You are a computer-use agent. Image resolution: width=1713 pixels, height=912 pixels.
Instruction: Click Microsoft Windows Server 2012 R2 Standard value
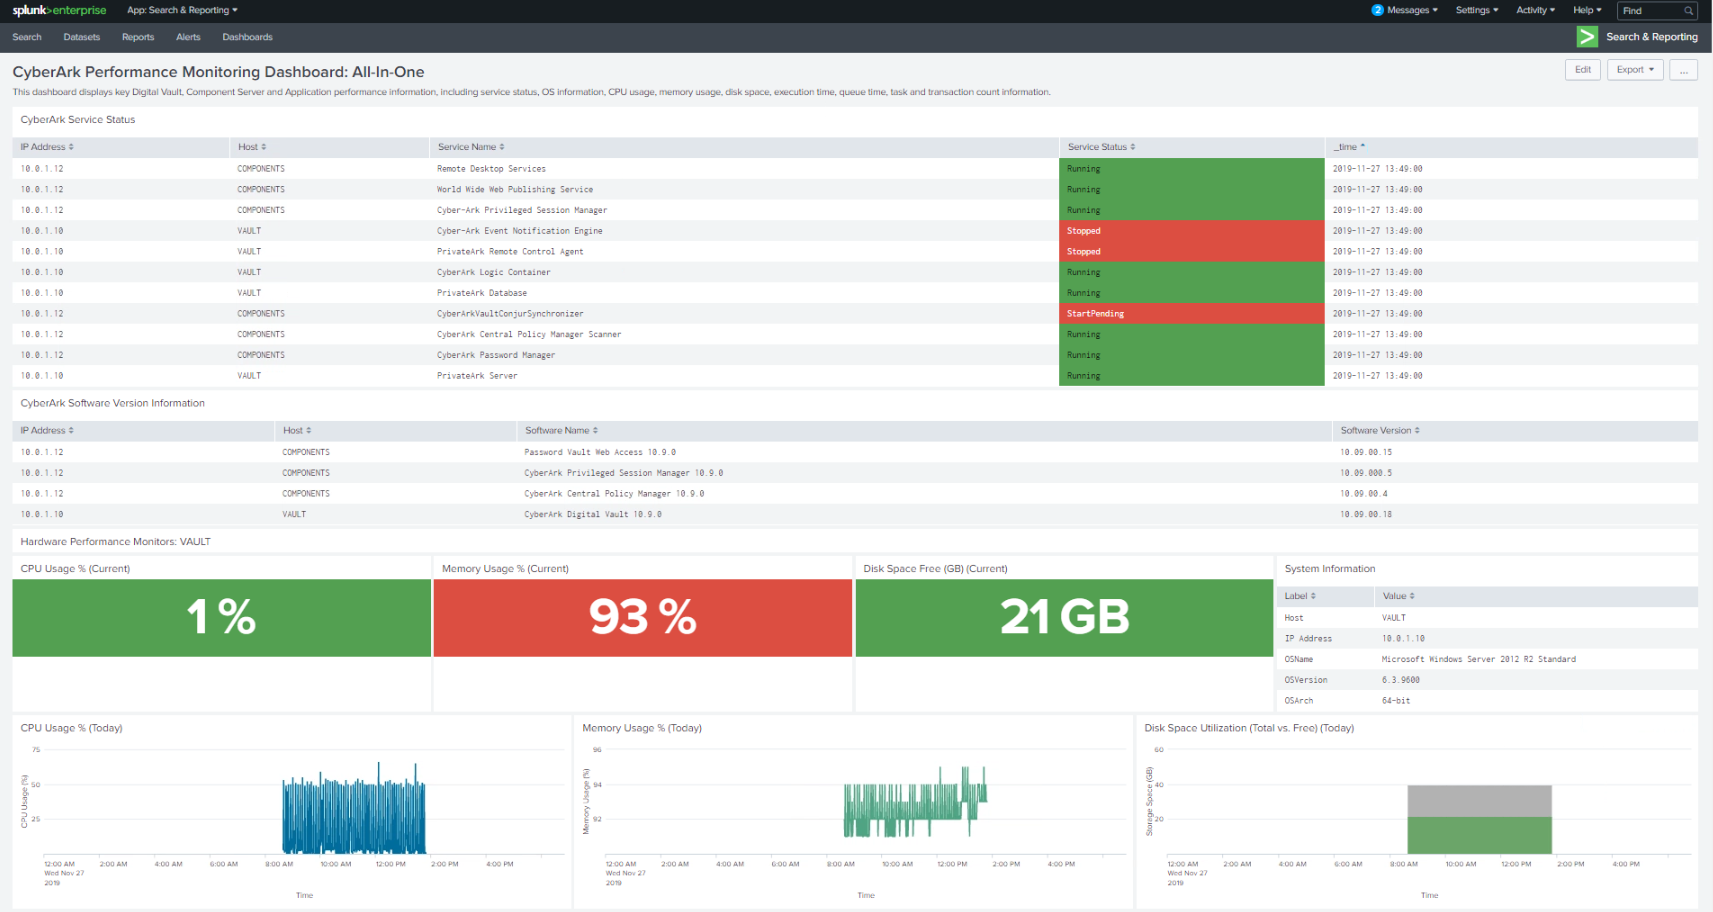point(1479,660)
